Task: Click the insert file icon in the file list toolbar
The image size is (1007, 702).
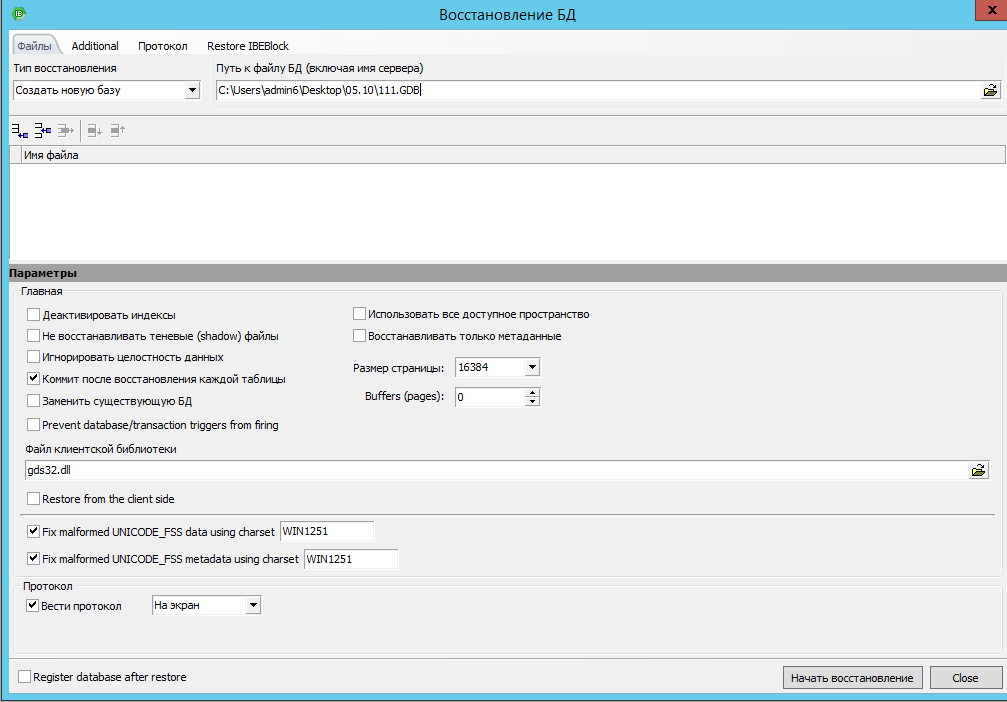Action: coord(43,130)
